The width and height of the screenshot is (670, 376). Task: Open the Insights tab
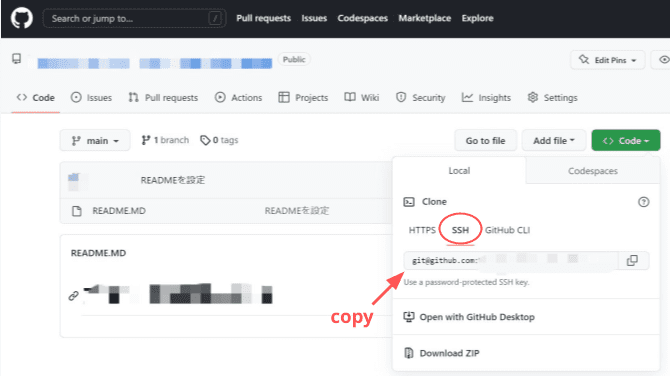(486, 98)
